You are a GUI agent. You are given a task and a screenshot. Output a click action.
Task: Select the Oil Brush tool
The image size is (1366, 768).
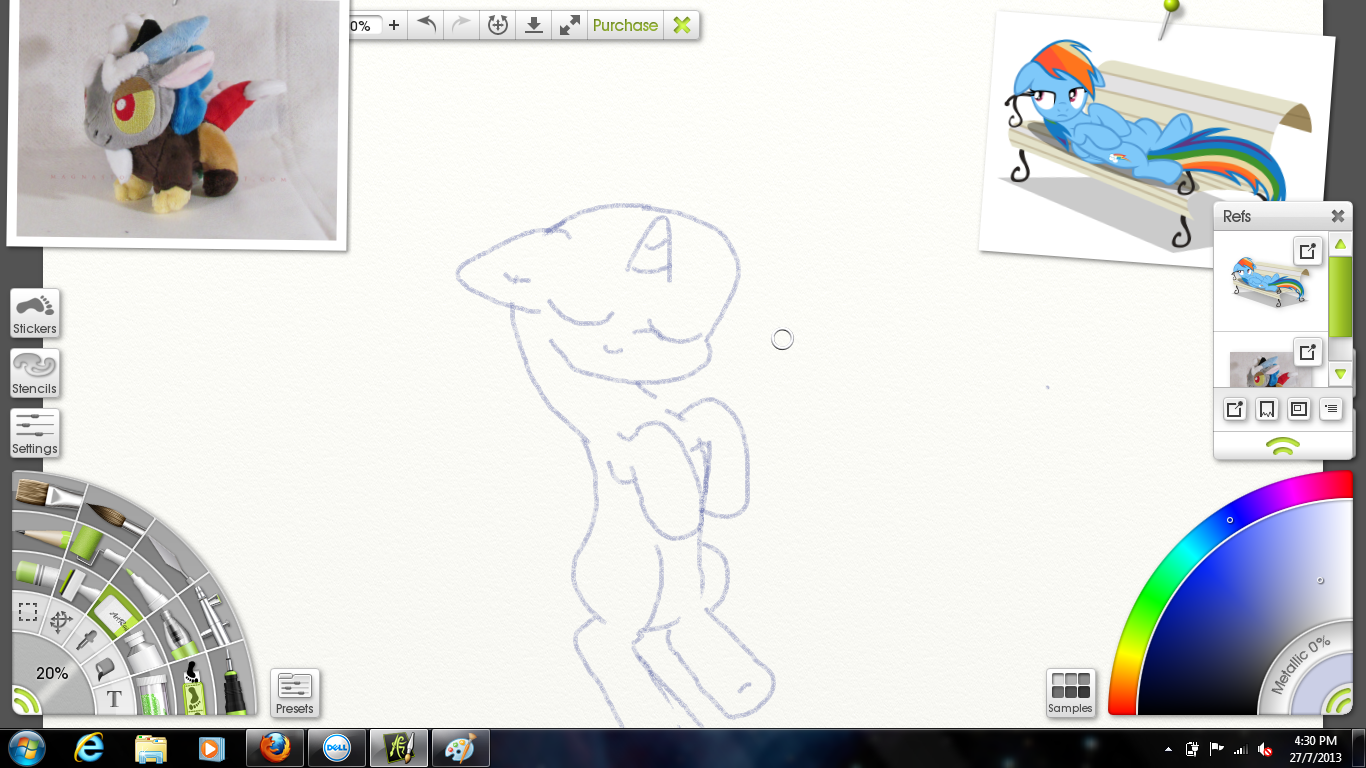tap(47, 494)
